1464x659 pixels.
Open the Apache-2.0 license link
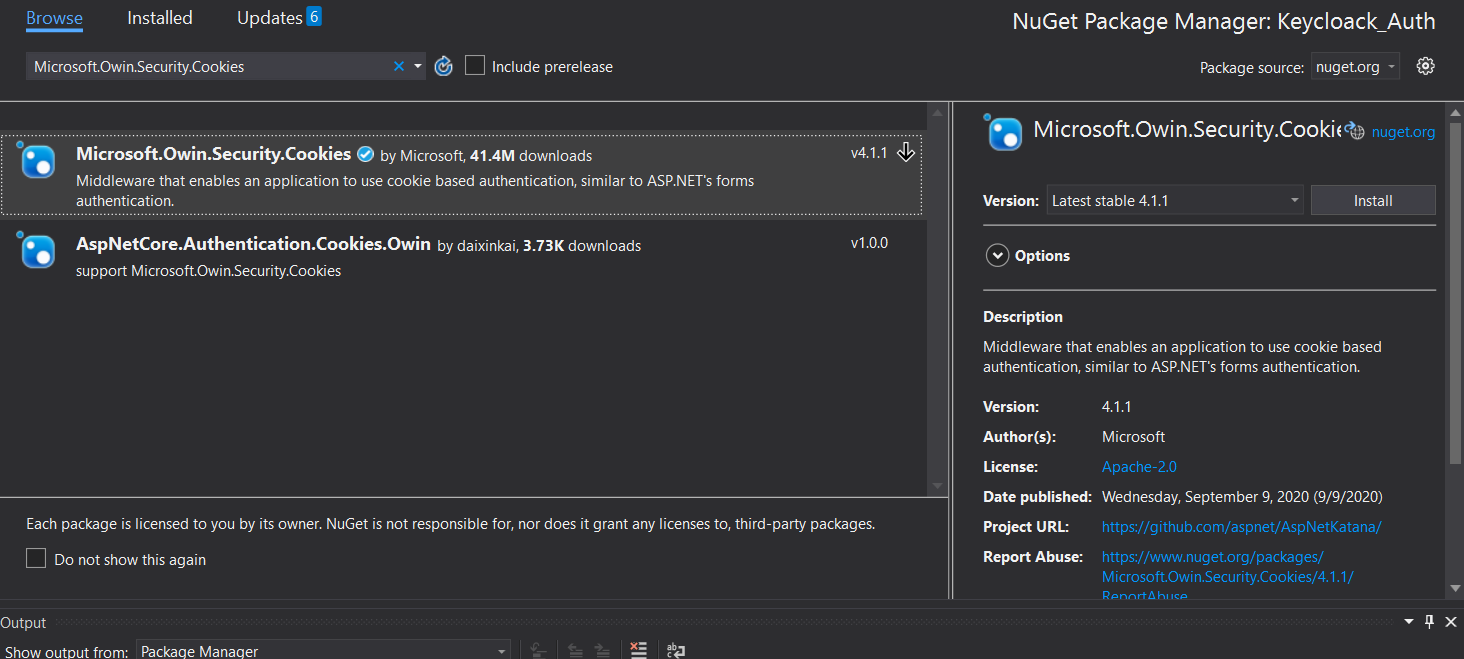(x=1139, y=466)
